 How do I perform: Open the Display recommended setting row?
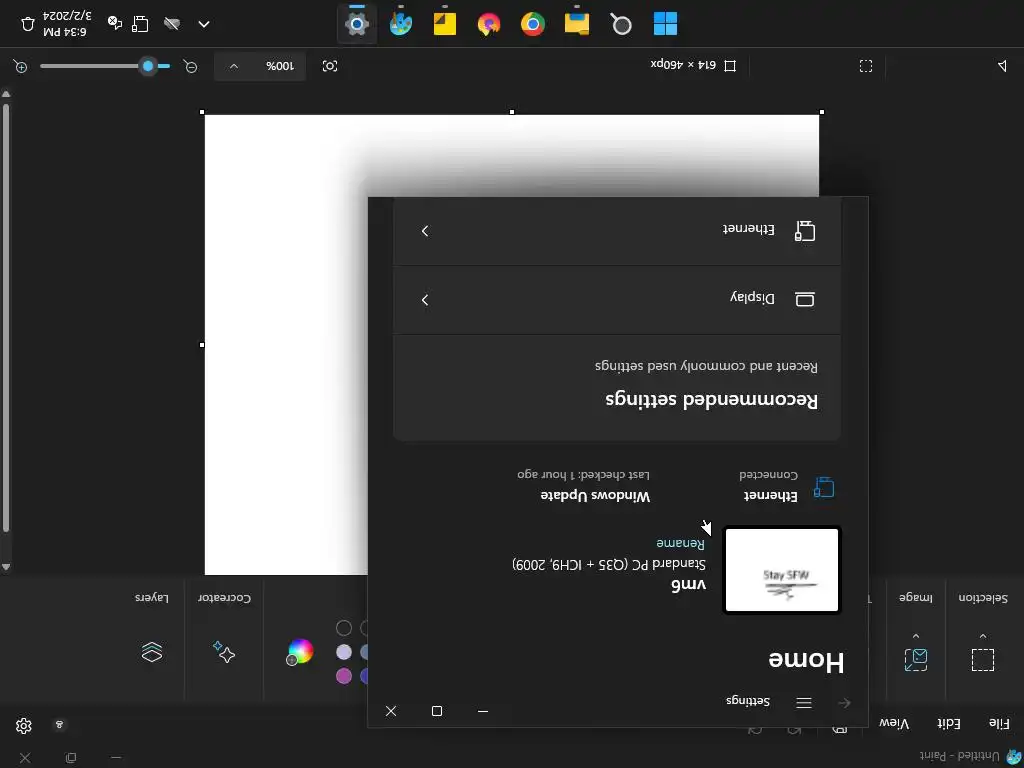point(617,299)
